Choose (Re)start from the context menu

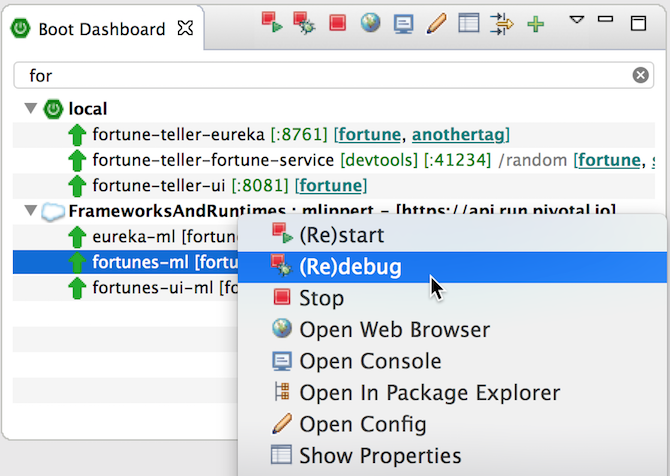341,236
